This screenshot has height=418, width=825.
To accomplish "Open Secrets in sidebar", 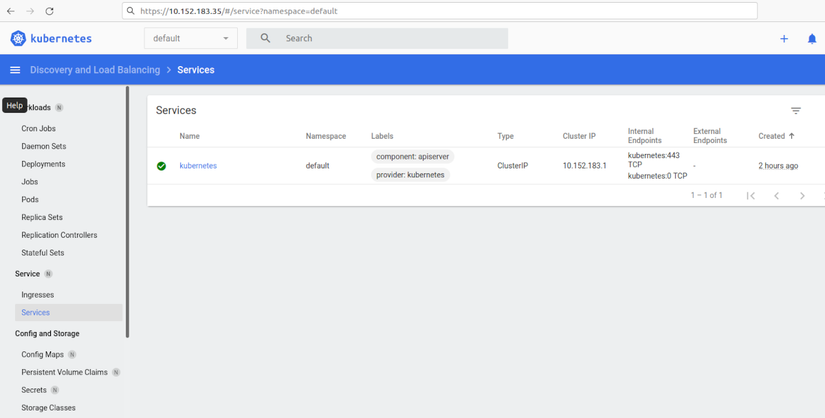I will [x=34, y=390].
